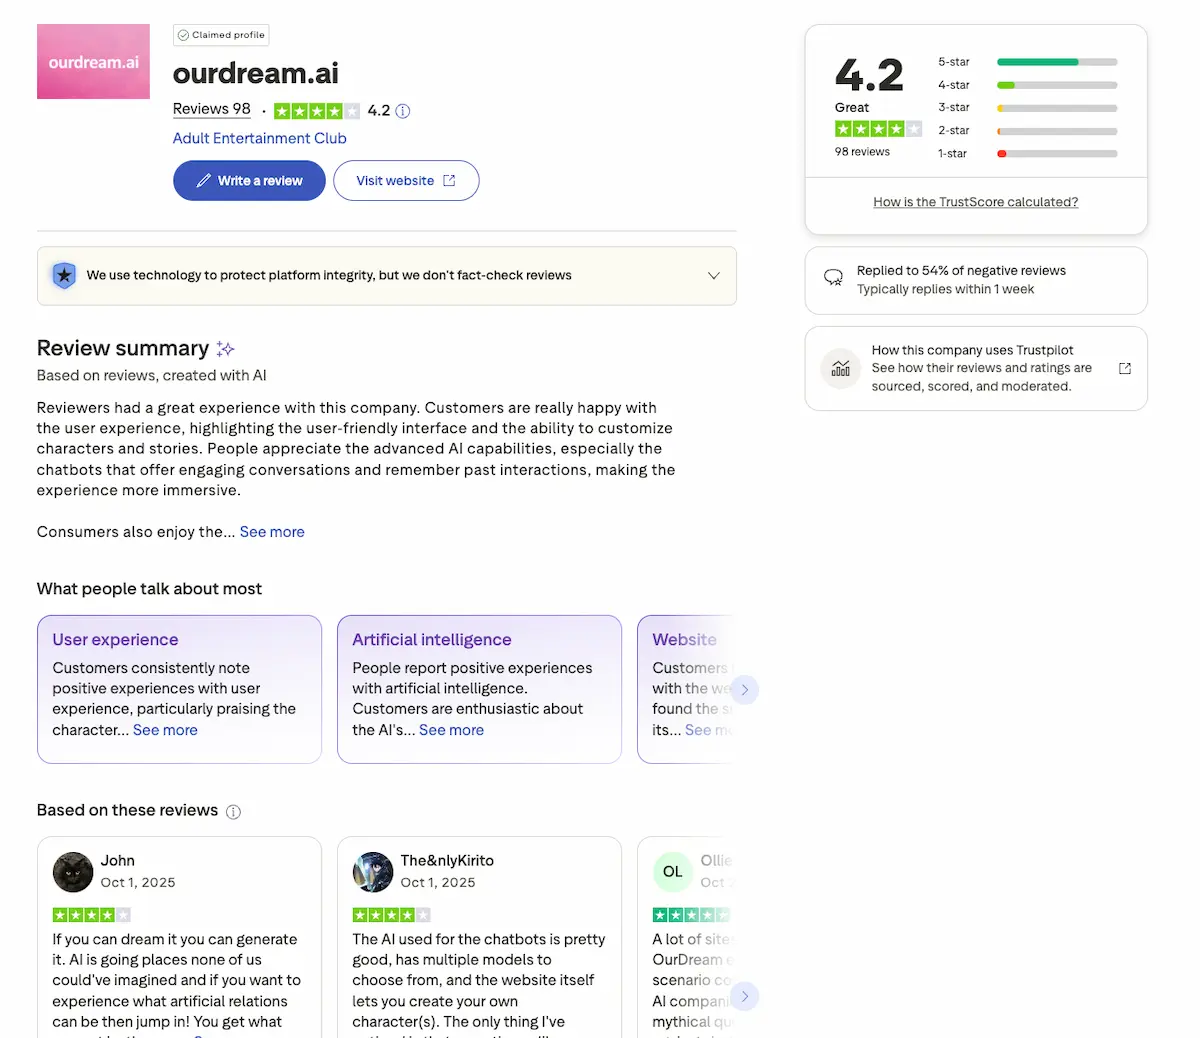Screen dimensions: 1200x1038
Task: Click the external-link icon on Trustpilot usage card
Action: (x=1125, y=368)
